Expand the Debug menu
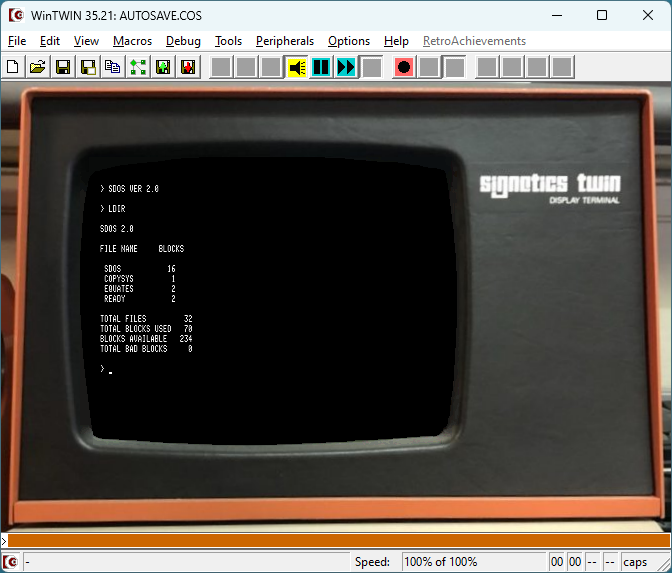The width and height of the screenshot is (672, 573). [x=183, y=41]
